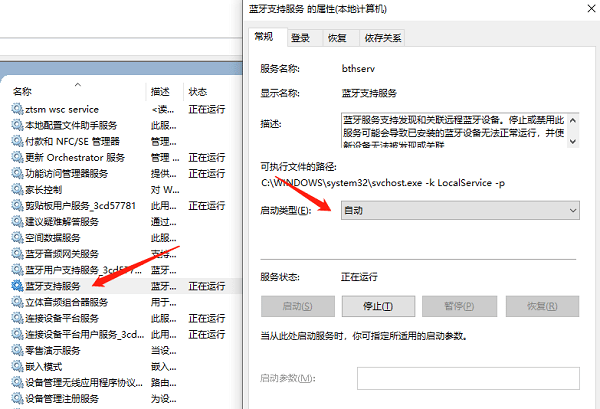600x409 pixels.
Task: Click the 停止(T) button
Action: [x=378, y=306]
